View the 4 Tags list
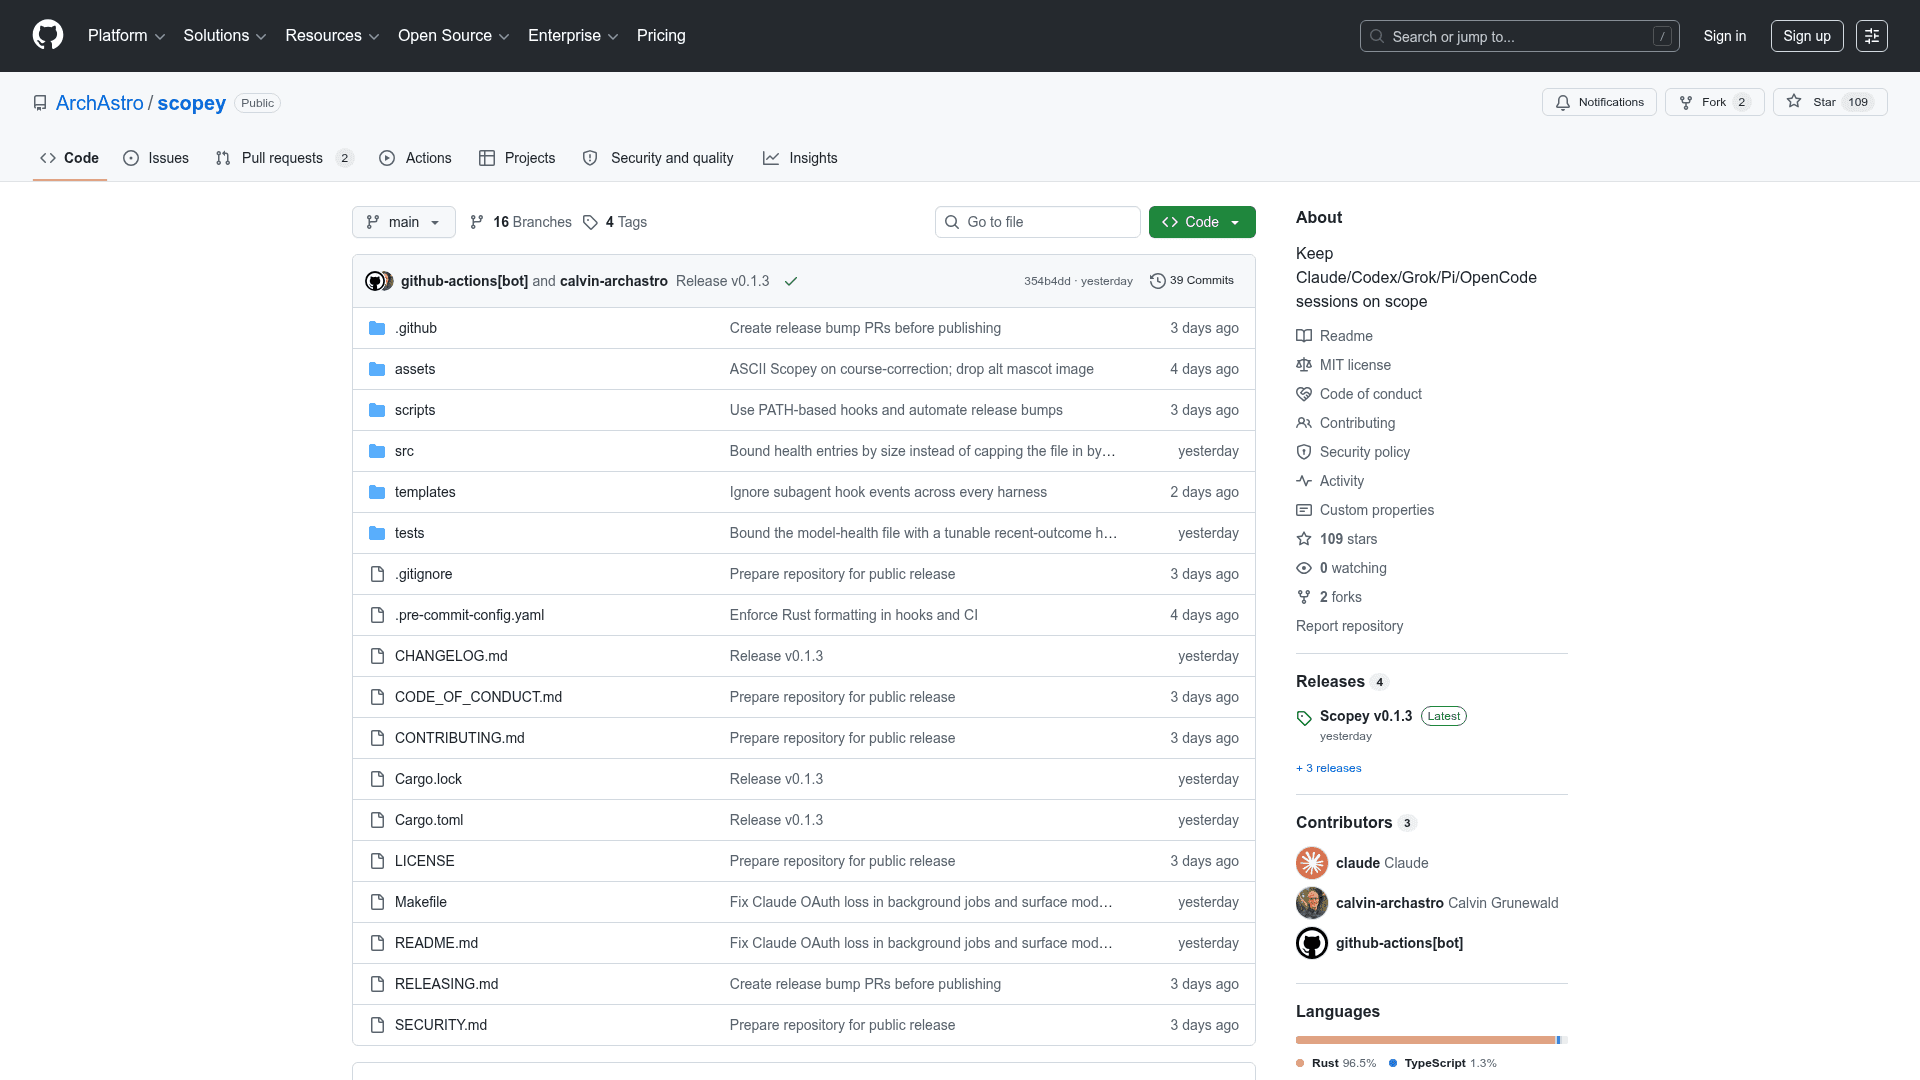 pos(615,222)
